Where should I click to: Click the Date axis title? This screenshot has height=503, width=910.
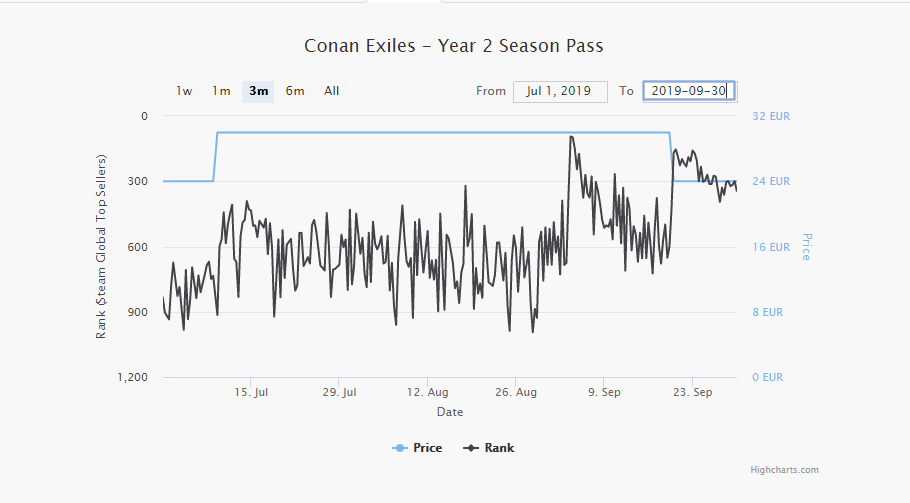(x=450, y=412)
